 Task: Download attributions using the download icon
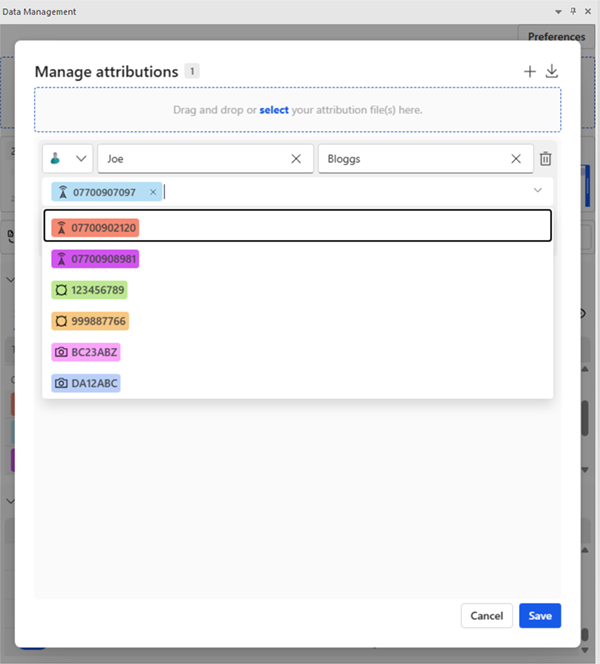tap(551, 71)
